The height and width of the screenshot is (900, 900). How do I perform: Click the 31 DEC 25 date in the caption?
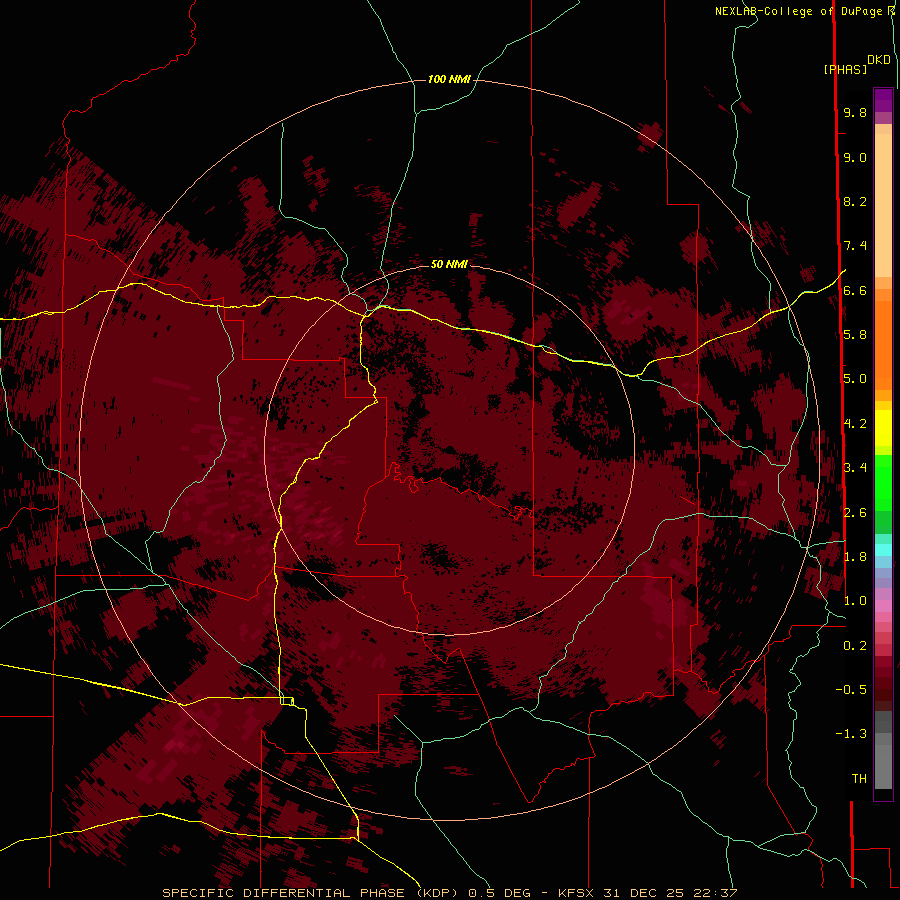tap(645, 893)
